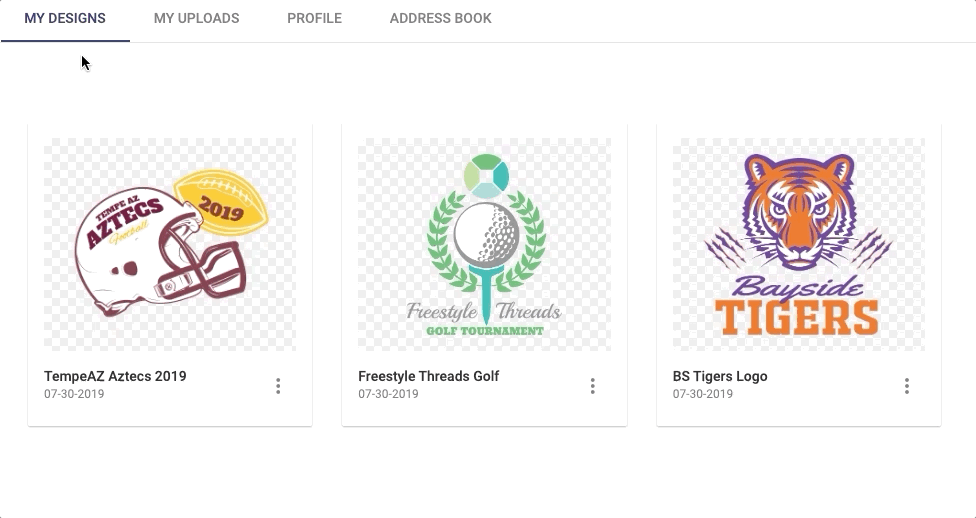Viewport: 976px width, 518px height.
Task: Click the date under Freestyle Threads Golf
Action: tap(388, 394)
